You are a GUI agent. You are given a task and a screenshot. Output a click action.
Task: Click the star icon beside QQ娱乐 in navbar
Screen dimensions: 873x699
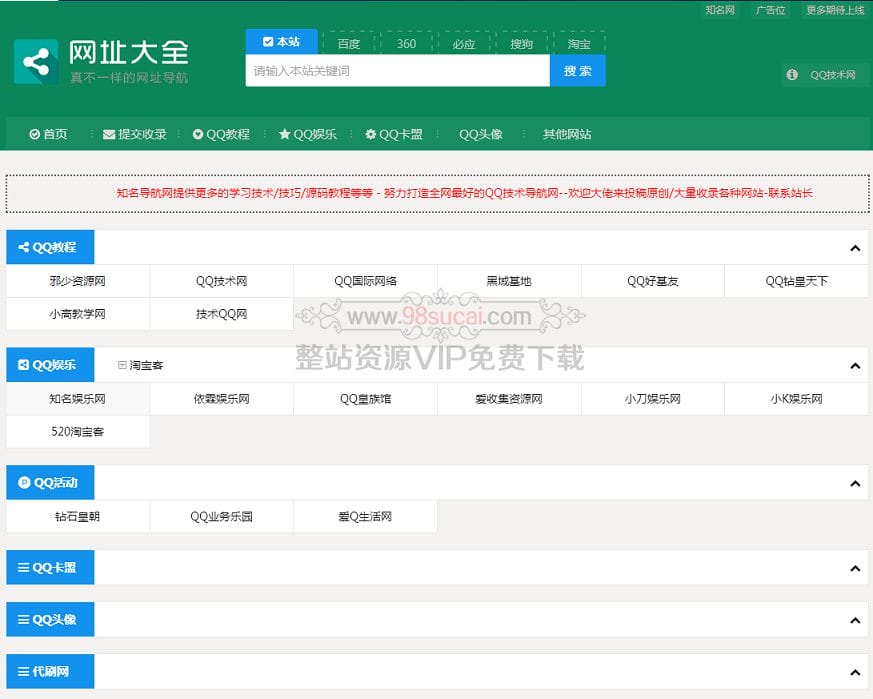tap(285, 133)
